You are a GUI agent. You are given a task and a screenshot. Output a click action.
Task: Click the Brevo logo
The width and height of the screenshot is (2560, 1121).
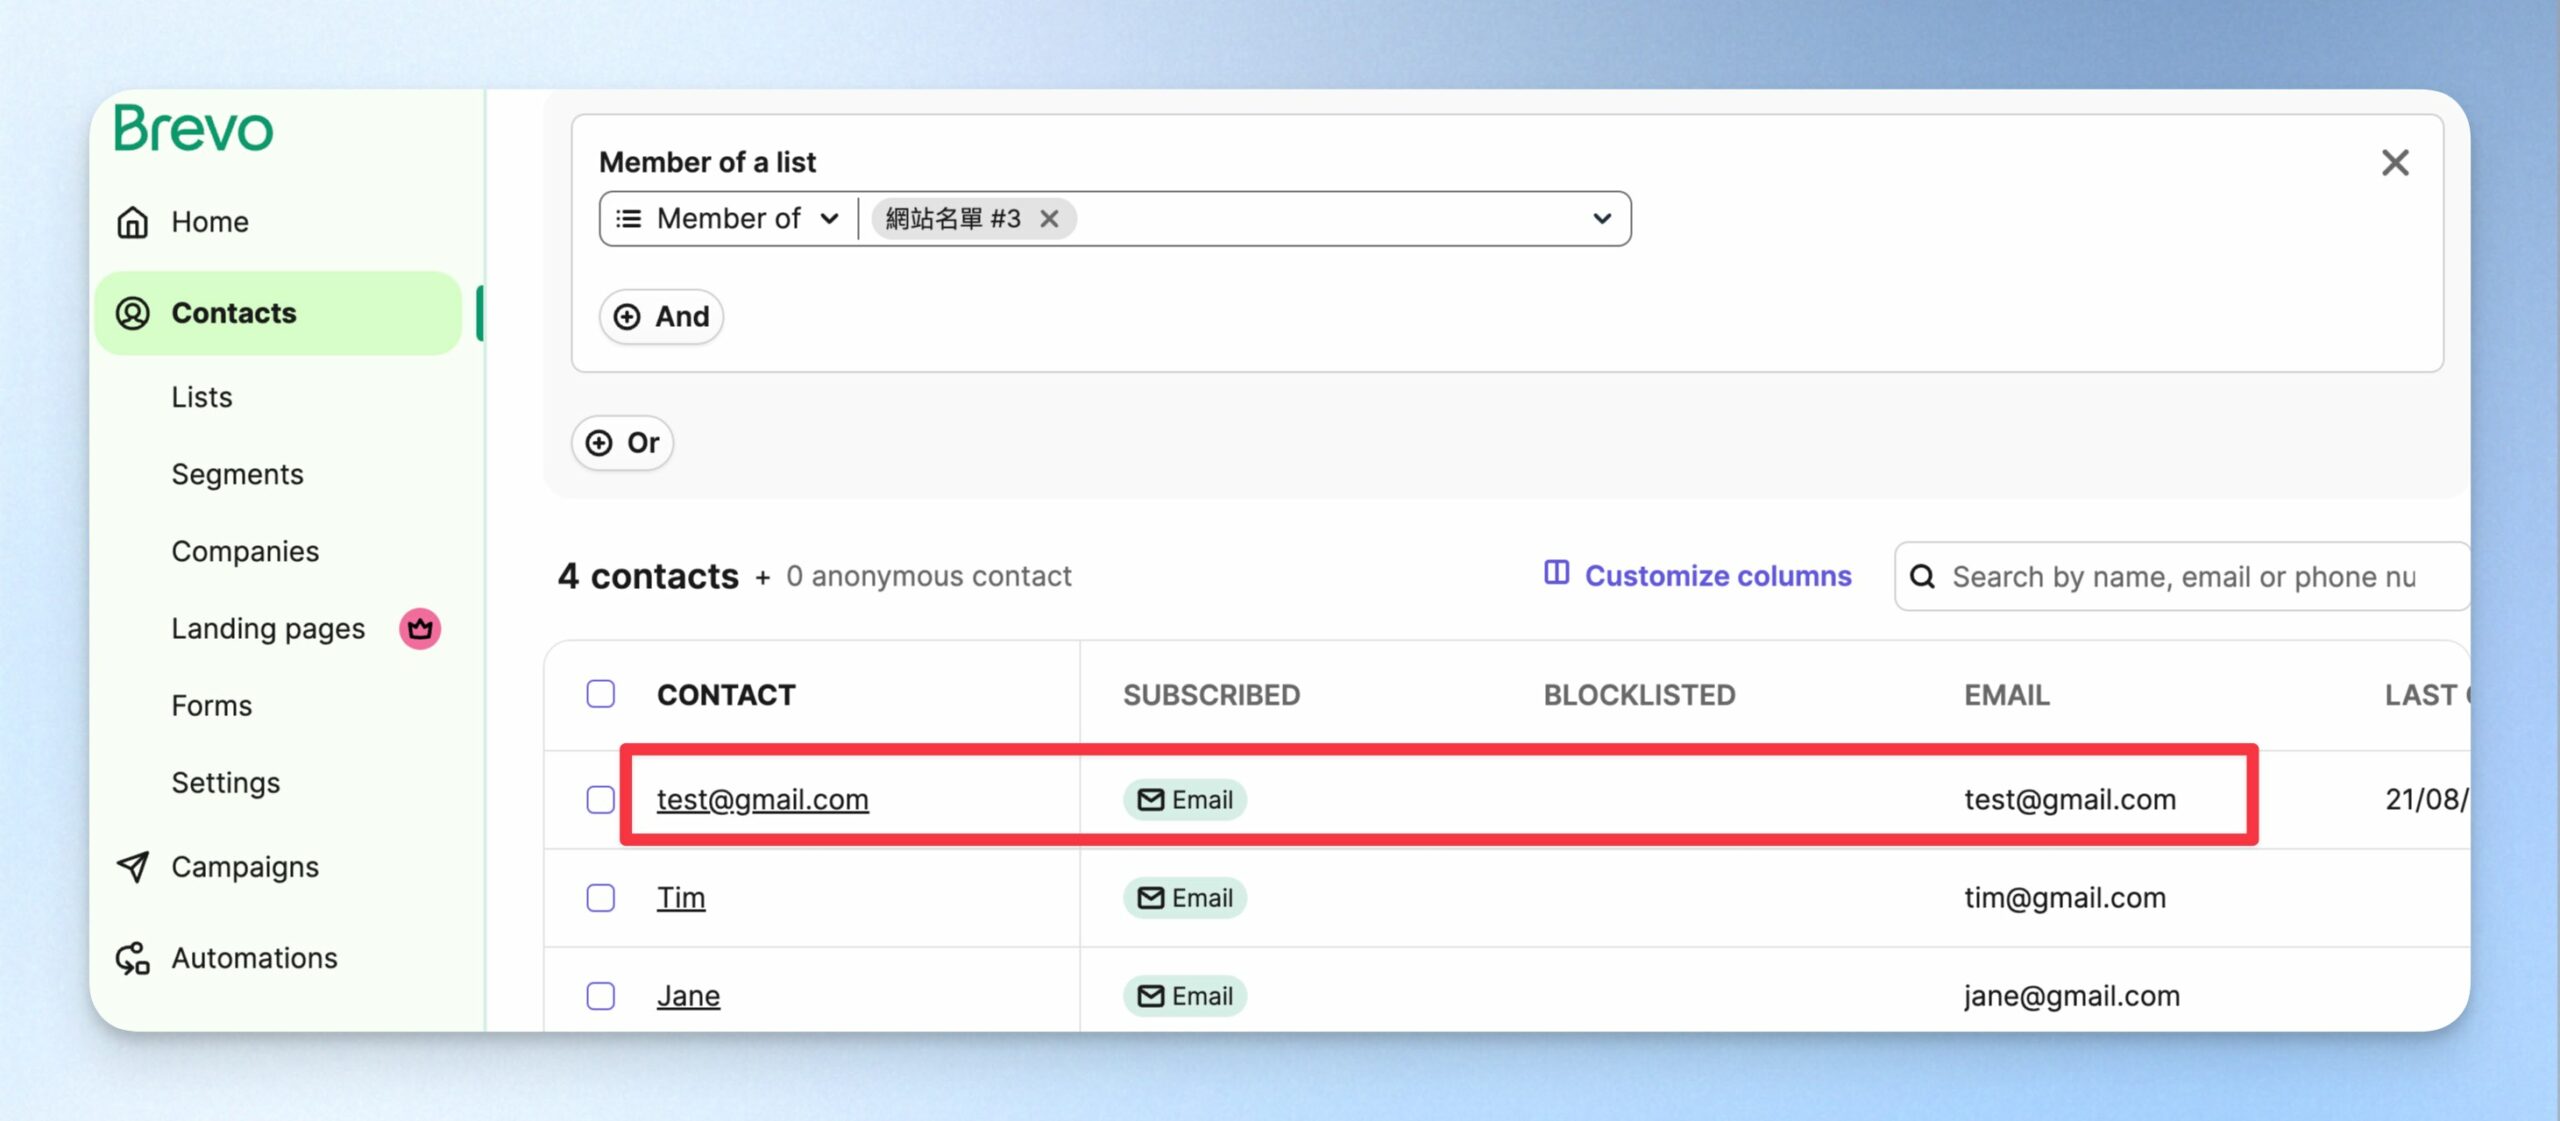pyautogui.click(x=193, y=128)
